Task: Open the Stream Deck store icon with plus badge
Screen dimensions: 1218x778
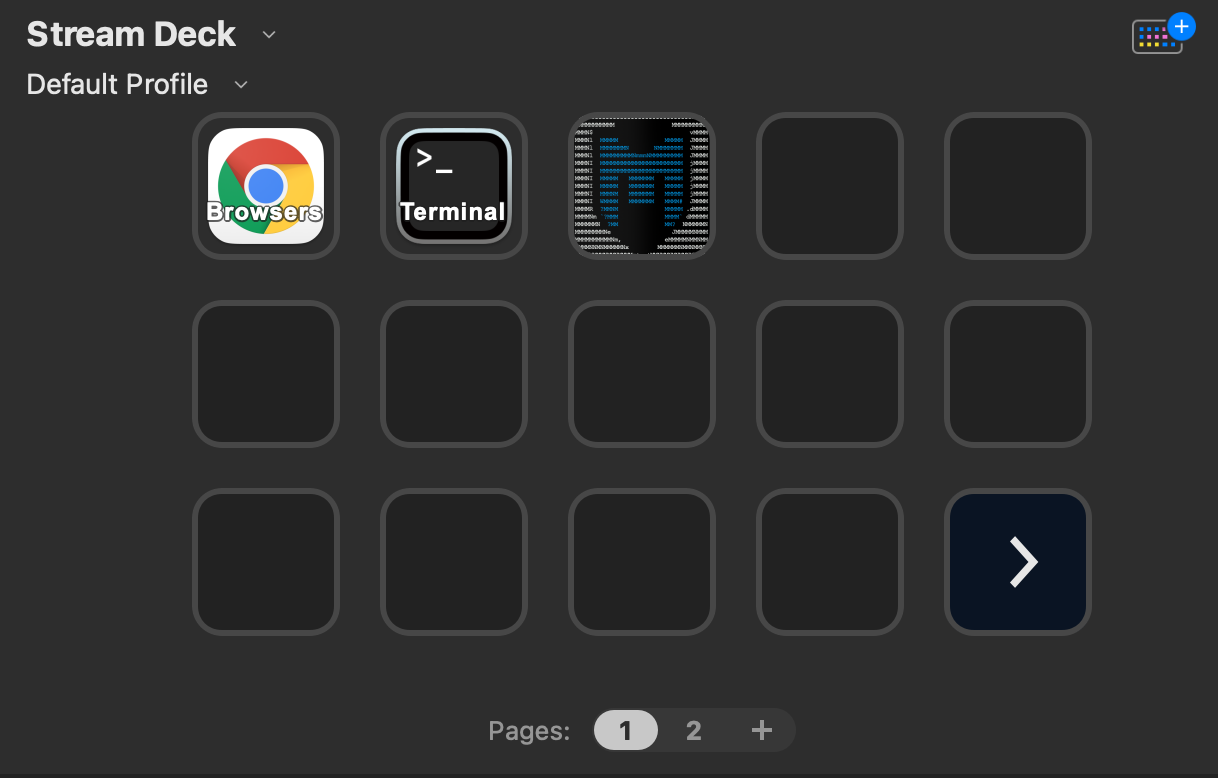Action: tap(1162, 34)
